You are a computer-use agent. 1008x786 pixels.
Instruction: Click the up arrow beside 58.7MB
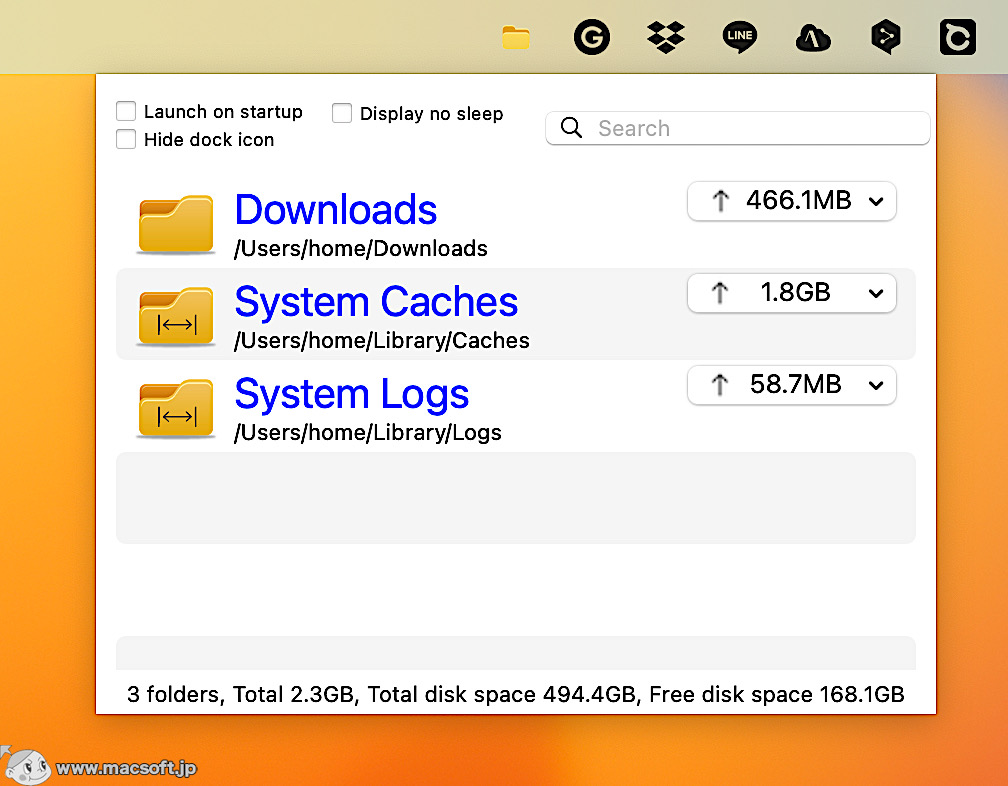[720, 385]
